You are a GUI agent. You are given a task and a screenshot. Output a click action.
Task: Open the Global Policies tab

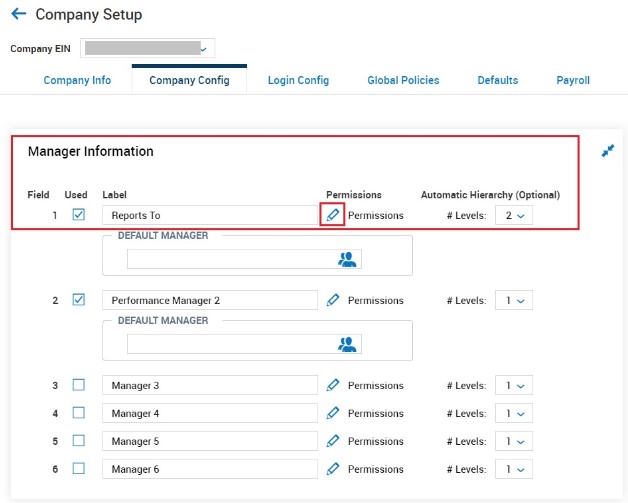[x=403, y=80]
